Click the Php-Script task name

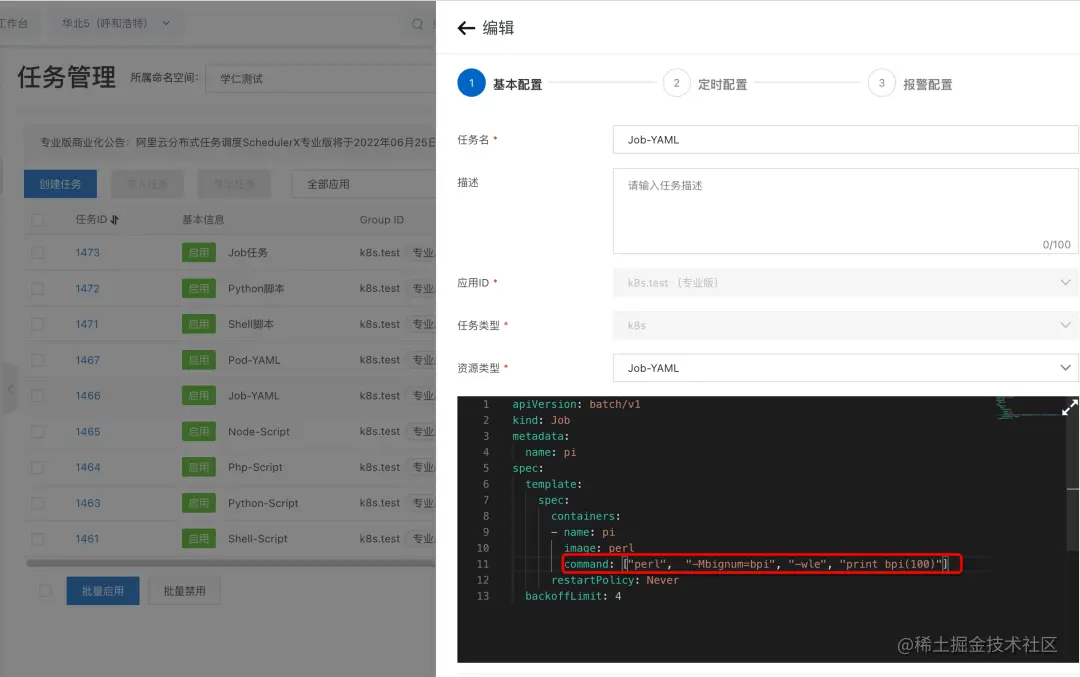[x=256, y=468]
